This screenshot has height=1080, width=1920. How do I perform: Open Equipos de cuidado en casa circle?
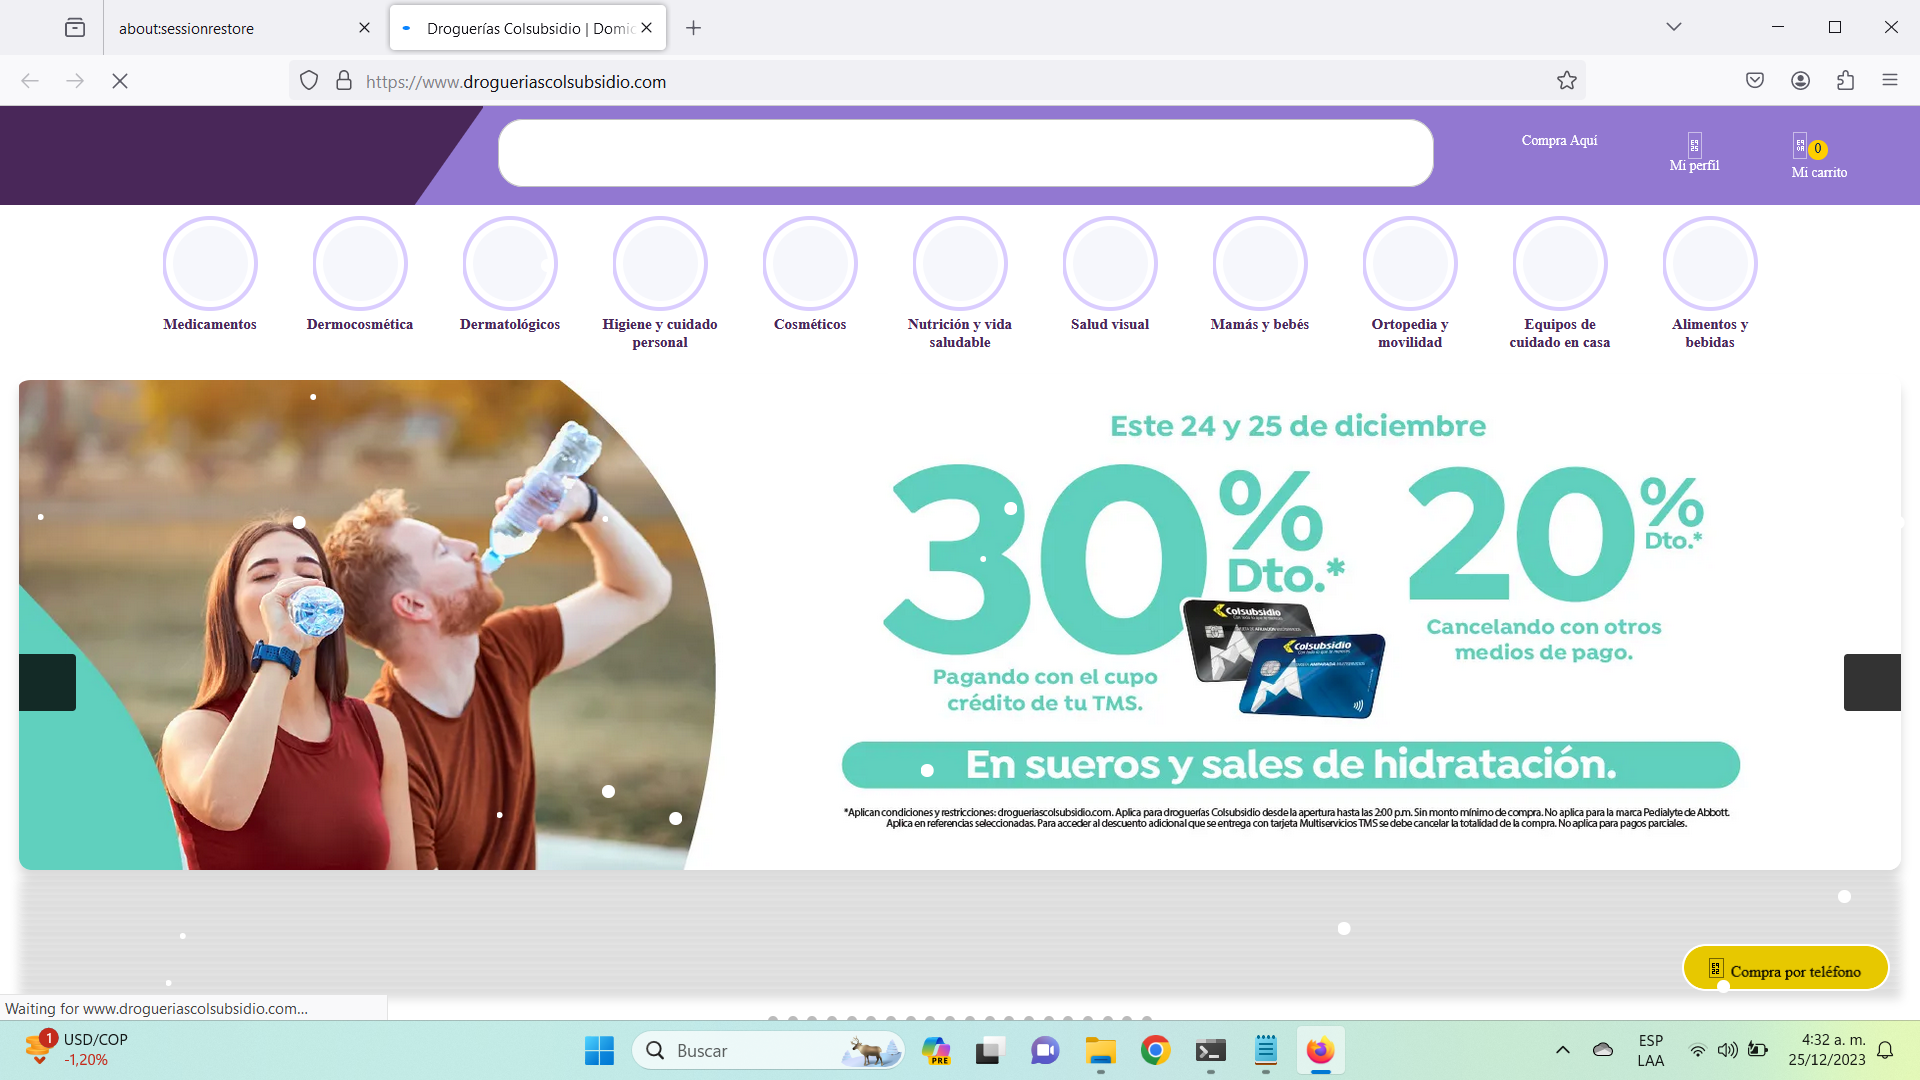(1560, 263)
